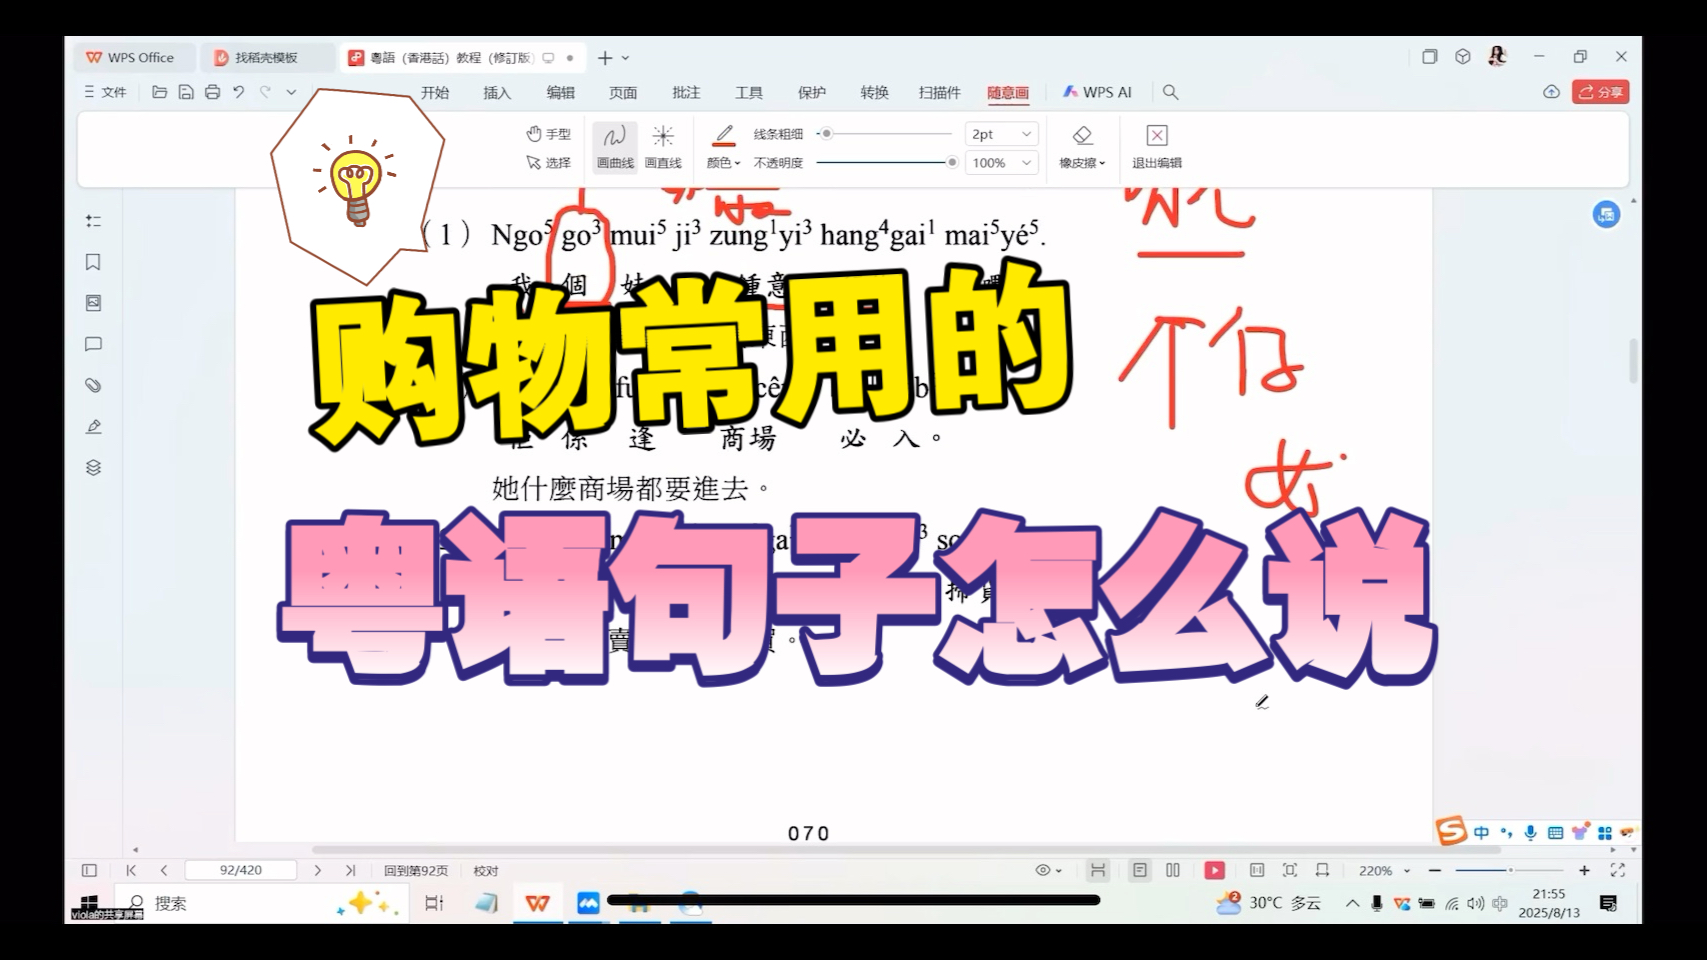The height and width of the screenshot is (960, 1707).
Task: Switch to the 批注 ribbon tab
Action: [686, 92]
